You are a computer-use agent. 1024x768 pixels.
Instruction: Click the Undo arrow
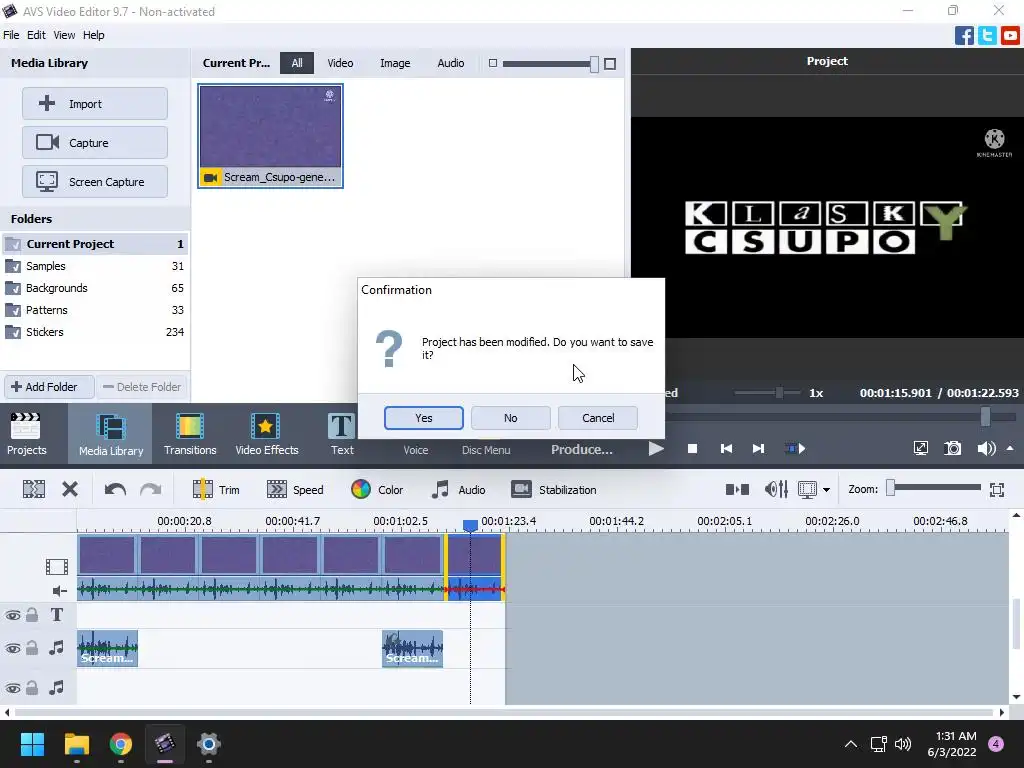pos(115,489)
